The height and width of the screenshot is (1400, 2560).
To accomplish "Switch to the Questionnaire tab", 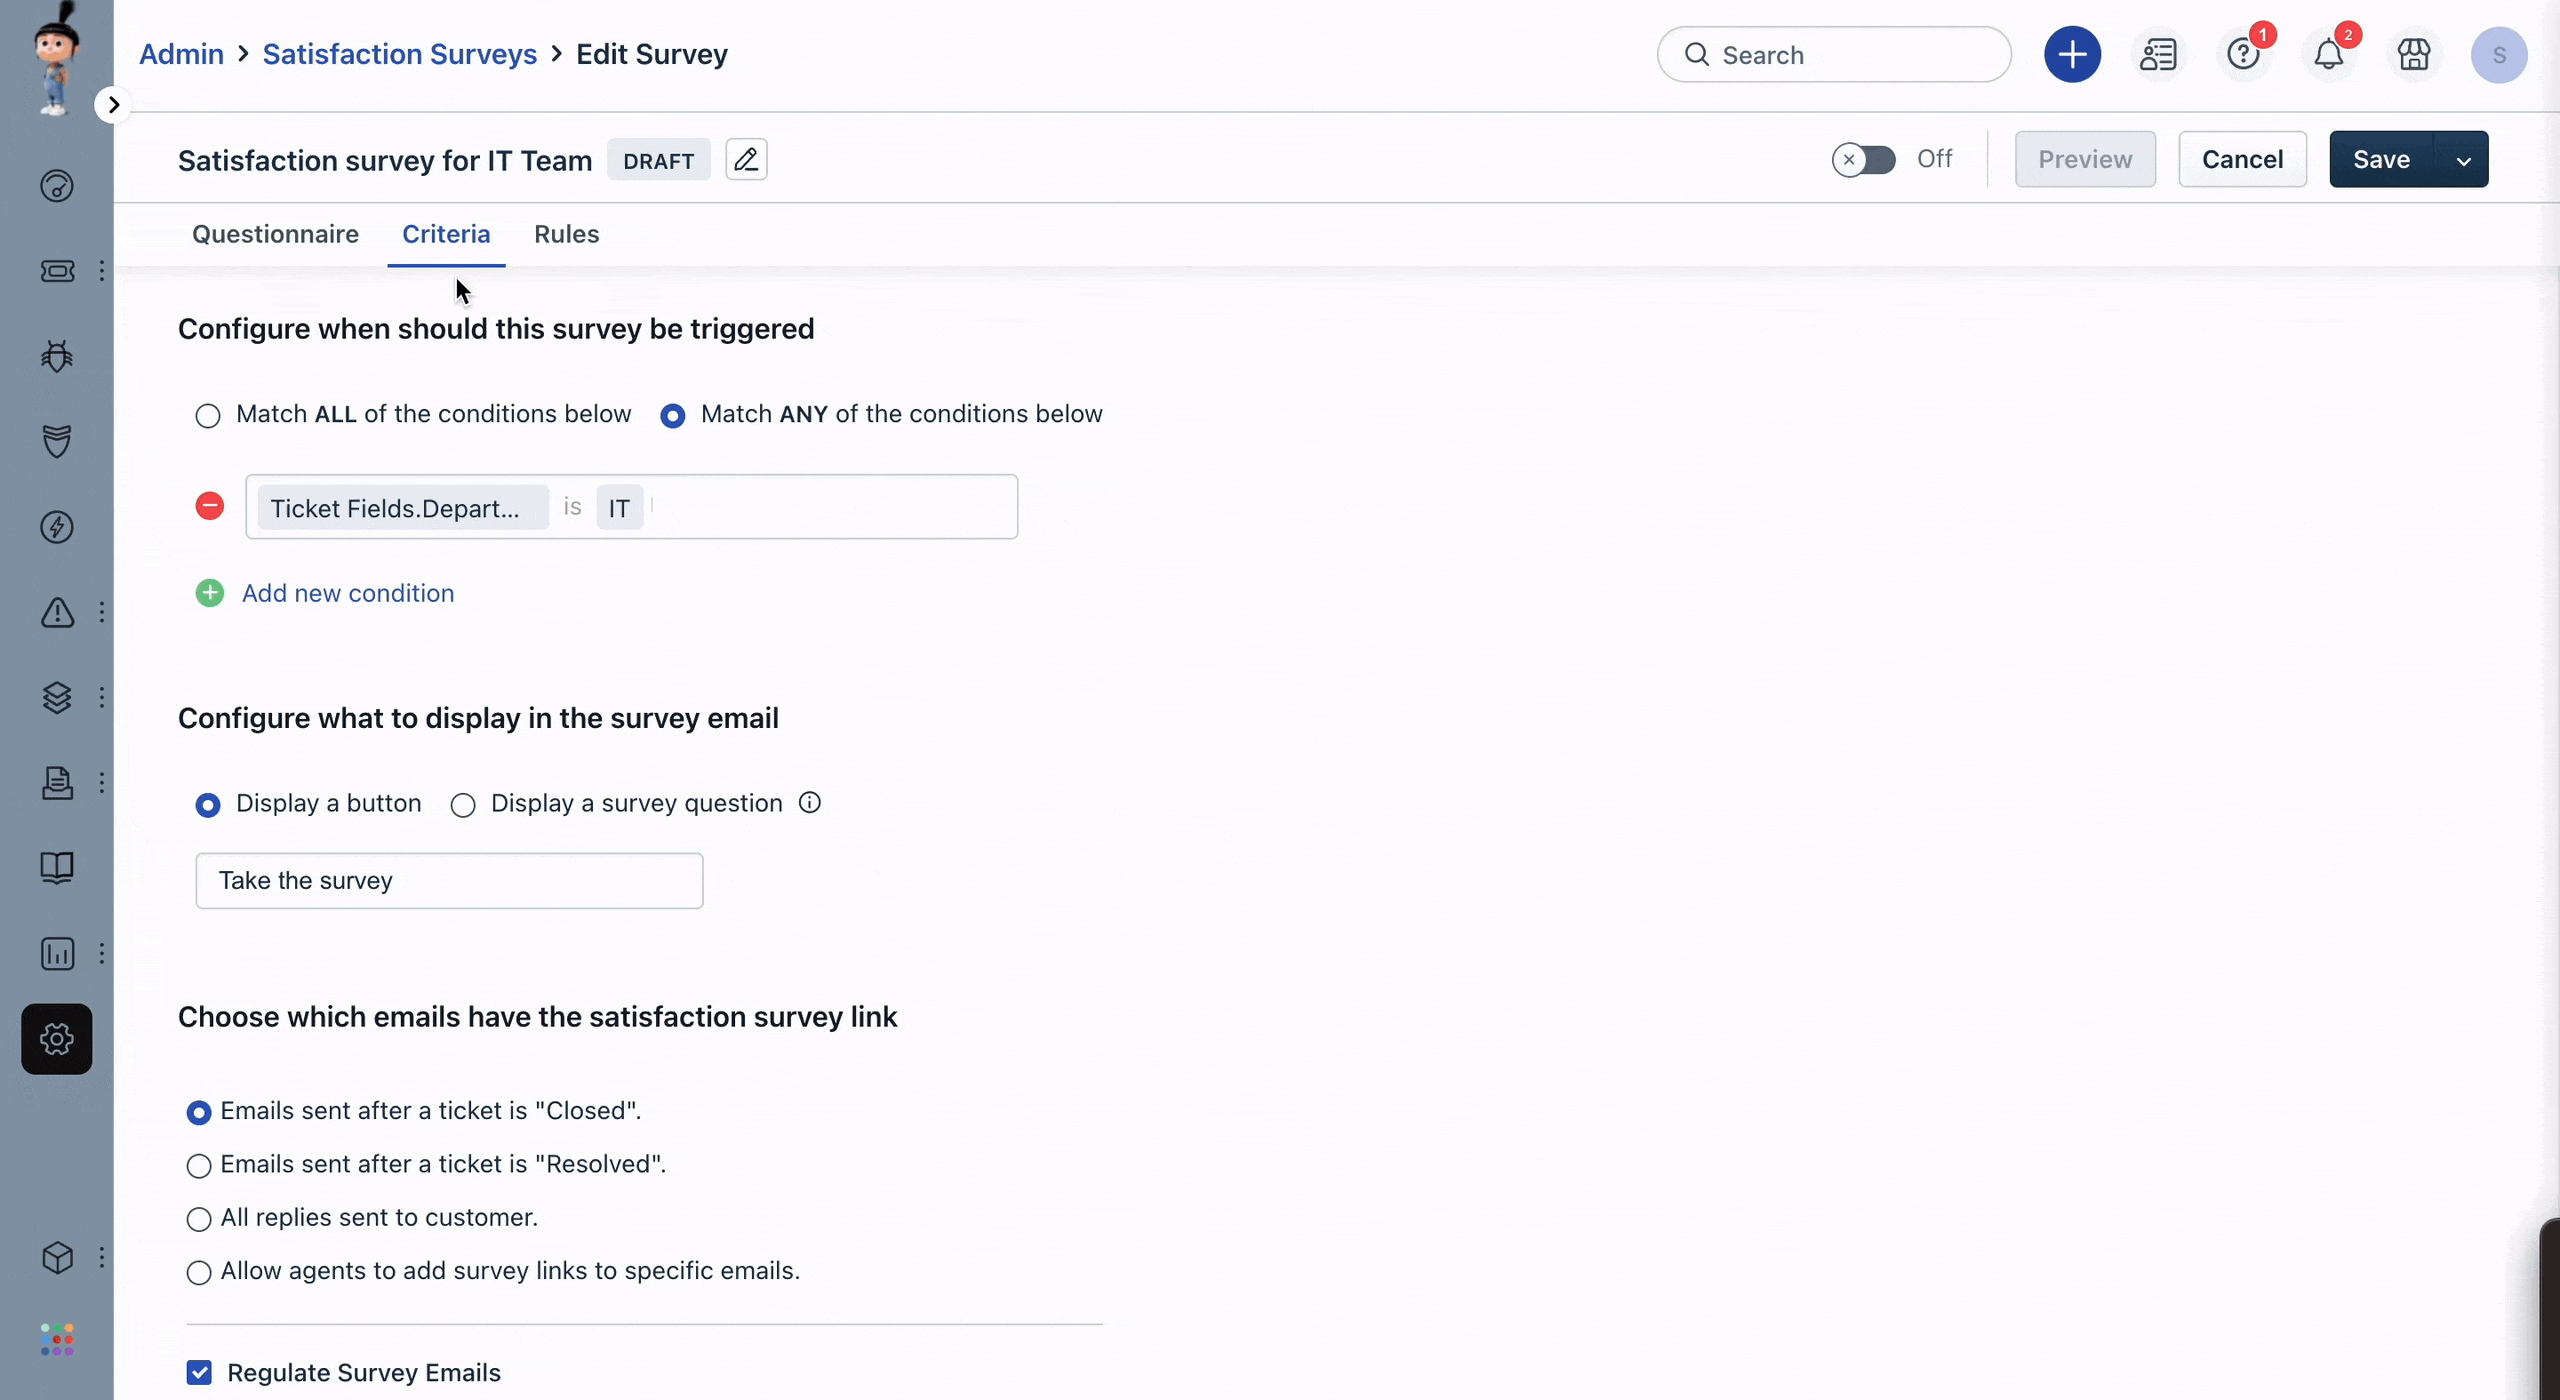I will [x=274, y=233].
